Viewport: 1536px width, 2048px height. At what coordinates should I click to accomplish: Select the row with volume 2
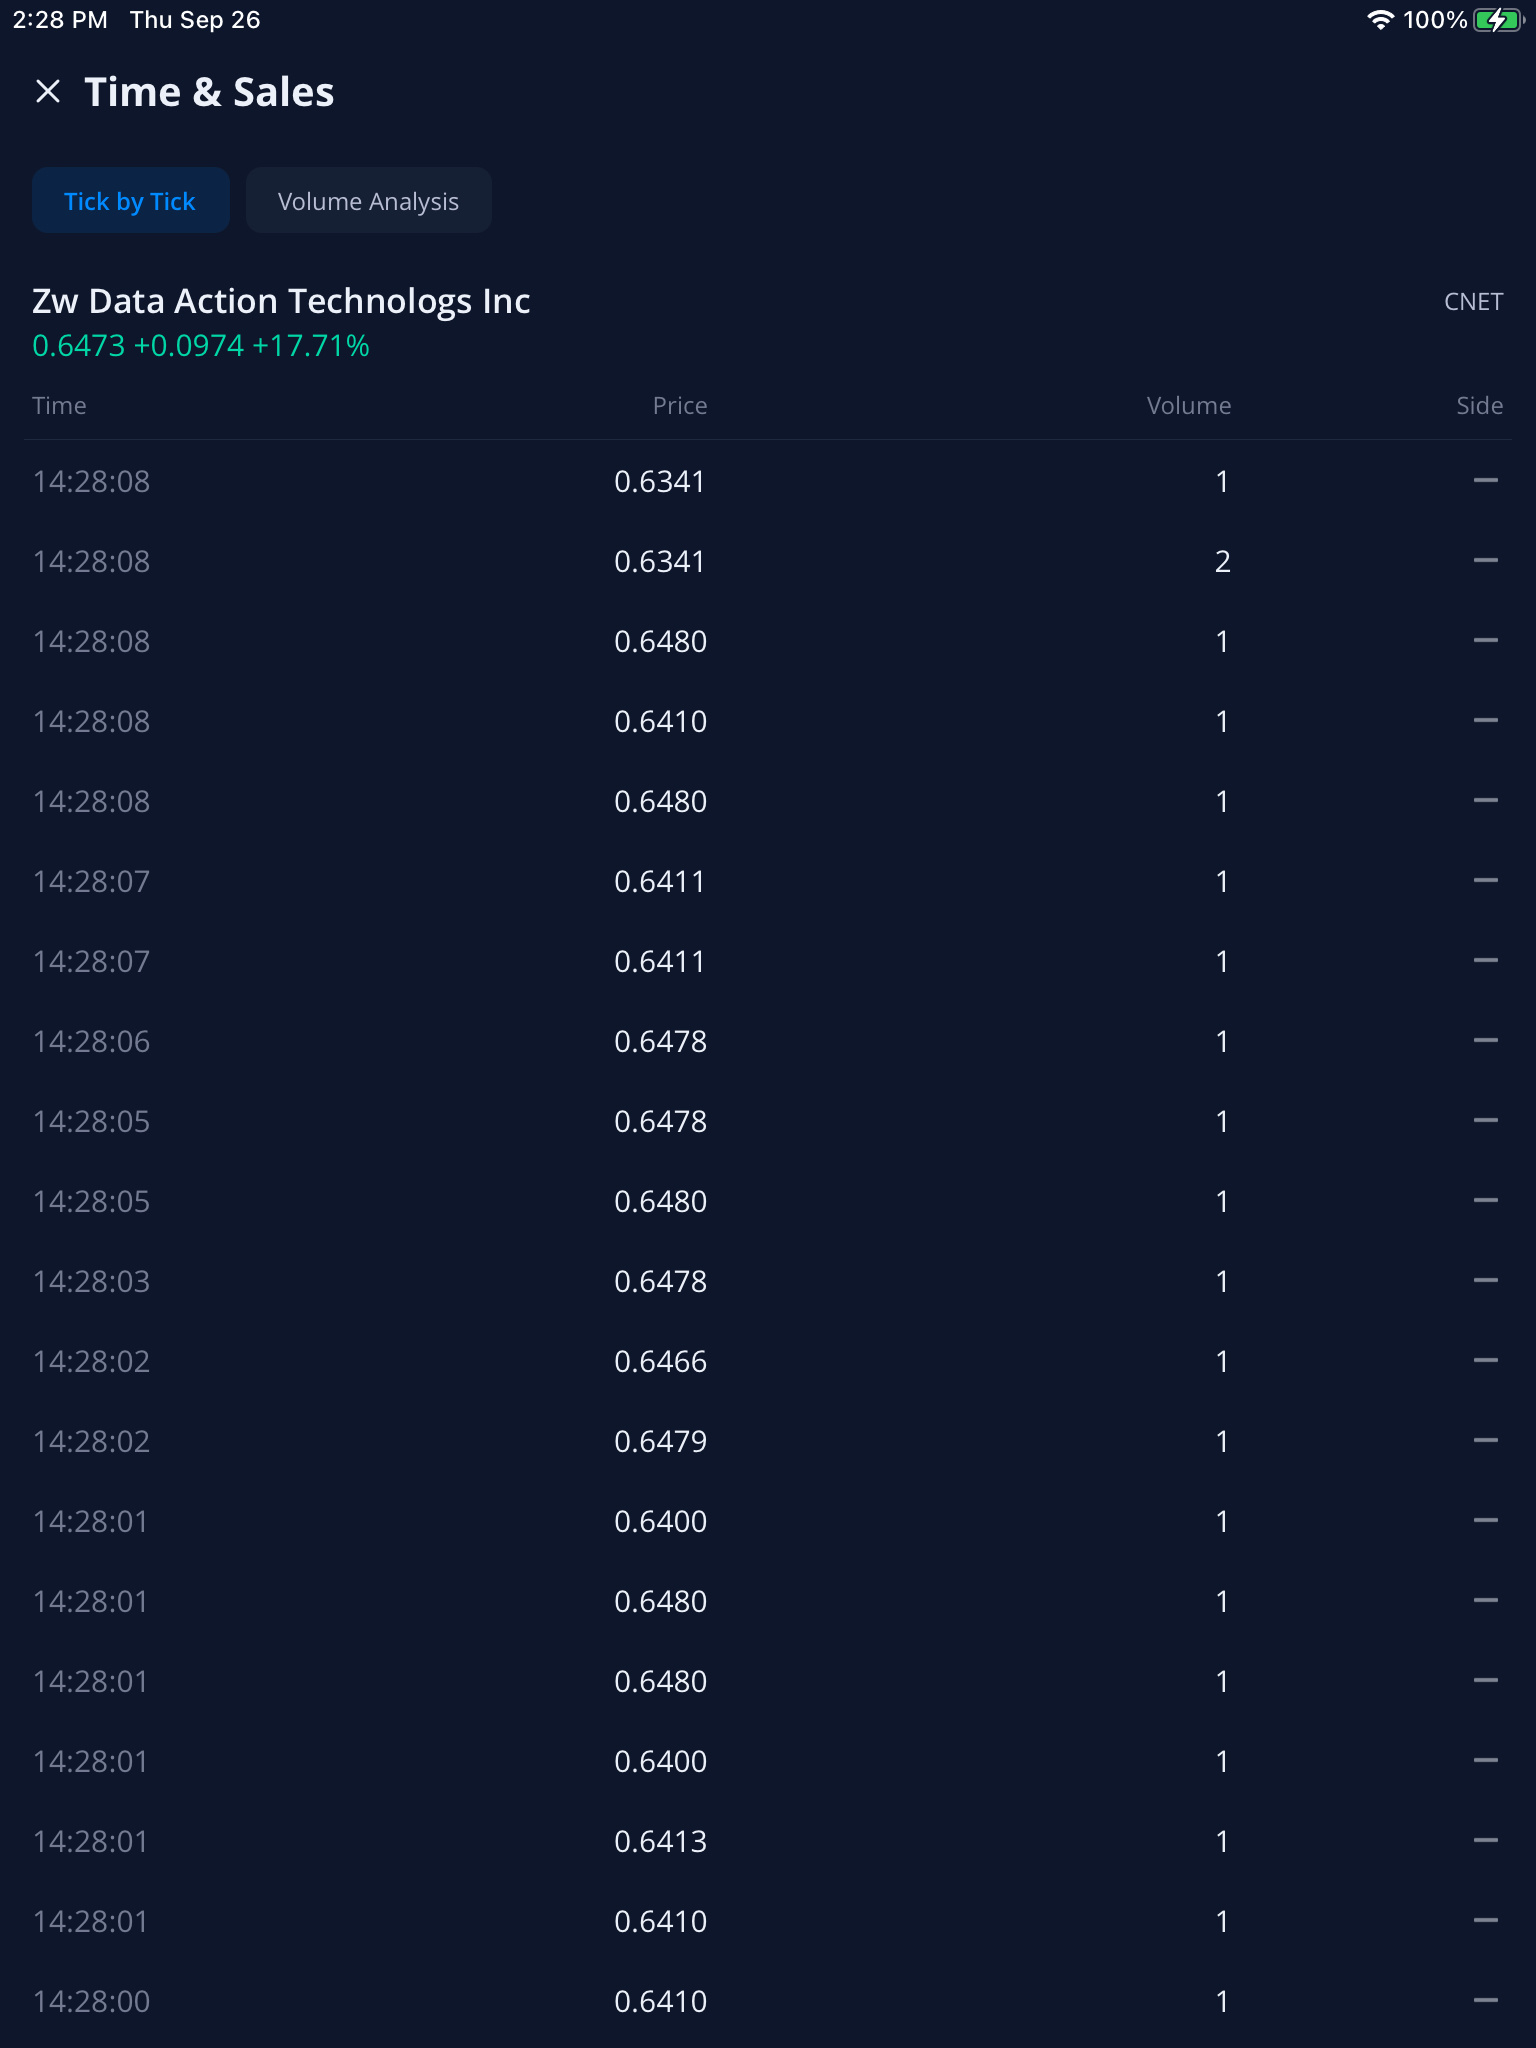pyautogui.click(x=768, y=561)
